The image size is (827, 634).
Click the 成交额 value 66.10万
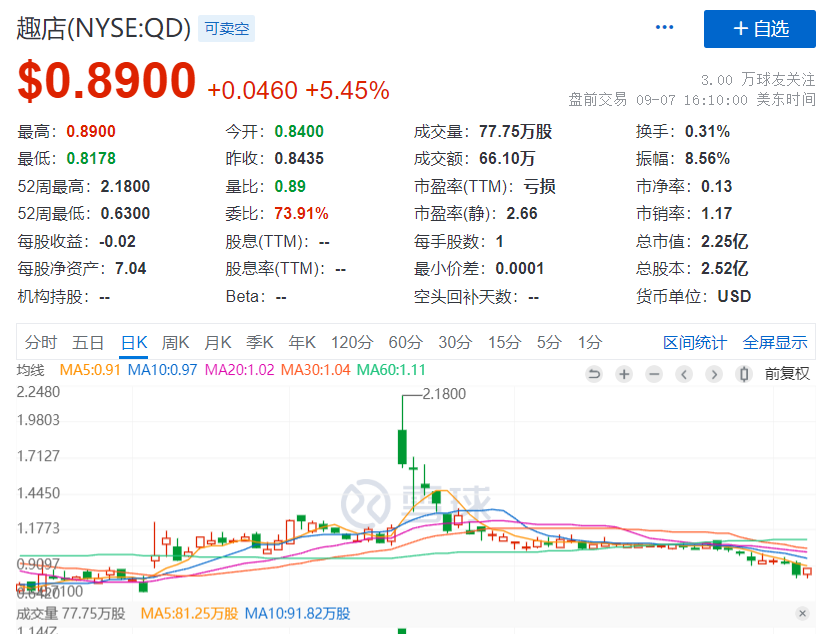click(x=507, y=158)
